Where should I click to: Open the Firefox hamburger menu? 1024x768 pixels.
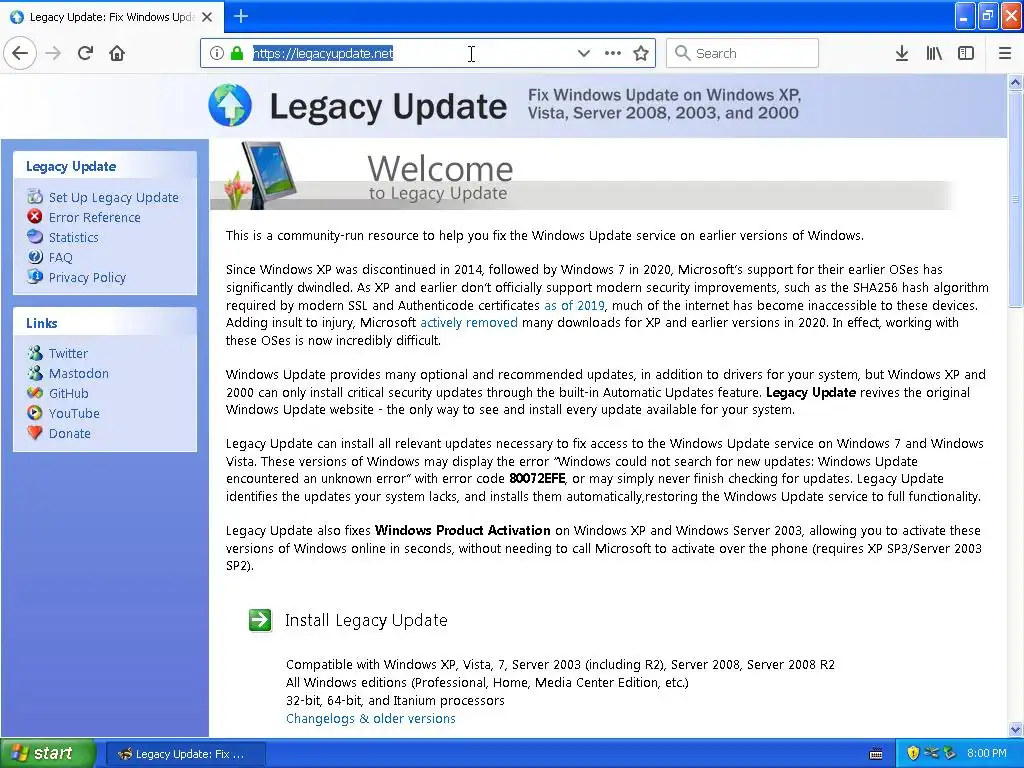[x=1004, y=53]
